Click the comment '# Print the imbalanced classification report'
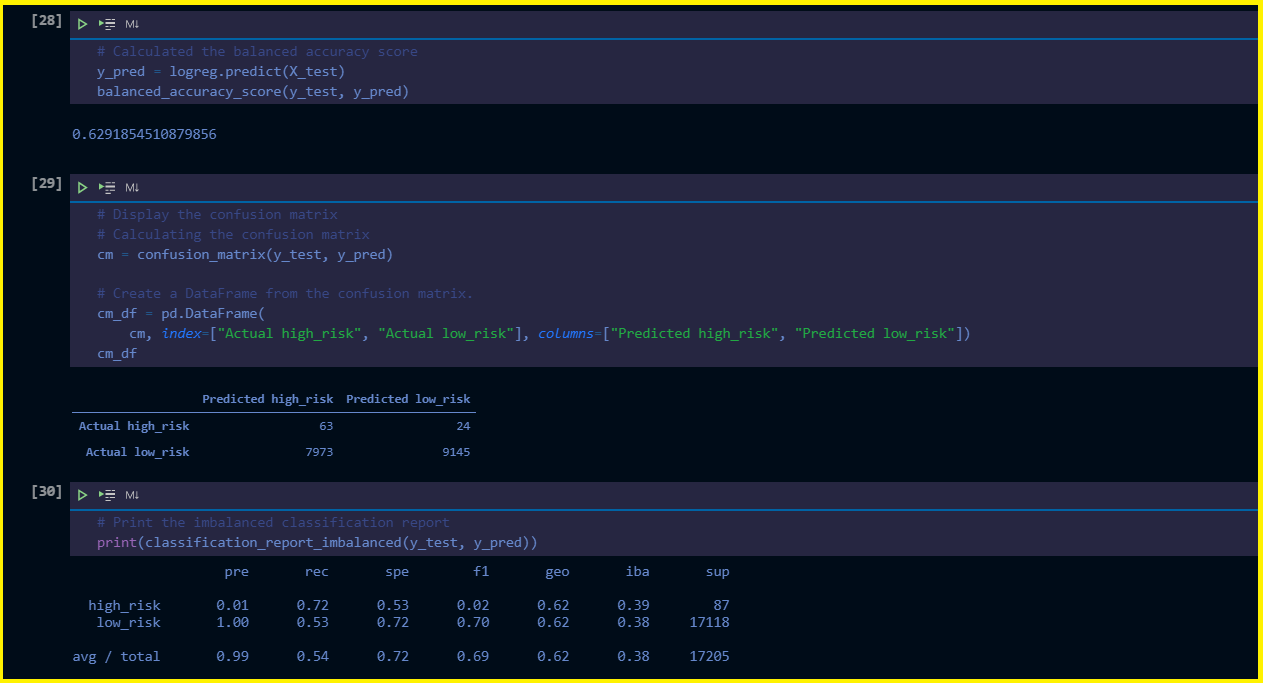Viewport: 1263px width, 683px height. pyautogui.click(x=273, y=522)
